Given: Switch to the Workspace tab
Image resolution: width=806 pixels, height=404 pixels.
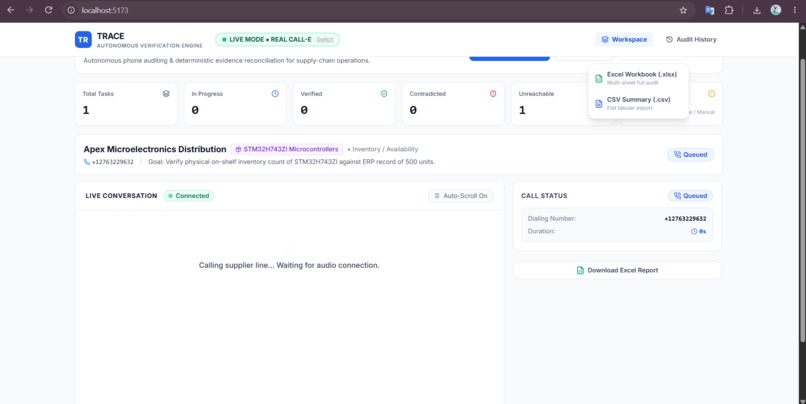Looking at the screenshot, I should click(x=624, y=40).
